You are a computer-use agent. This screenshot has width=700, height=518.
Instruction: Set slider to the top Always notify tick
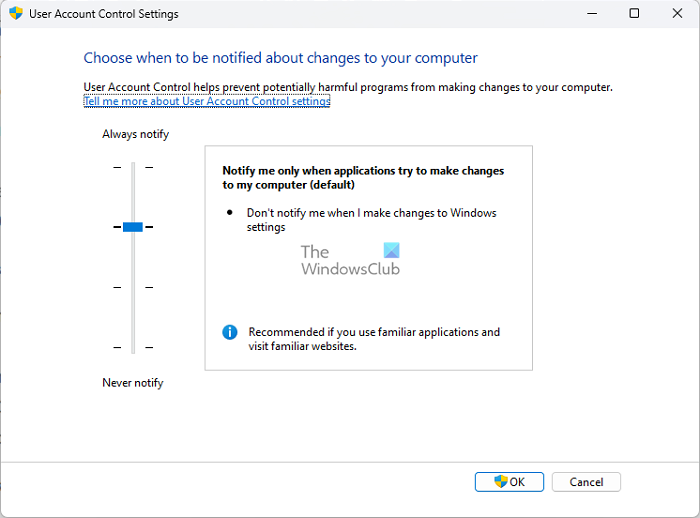(133, 167)
